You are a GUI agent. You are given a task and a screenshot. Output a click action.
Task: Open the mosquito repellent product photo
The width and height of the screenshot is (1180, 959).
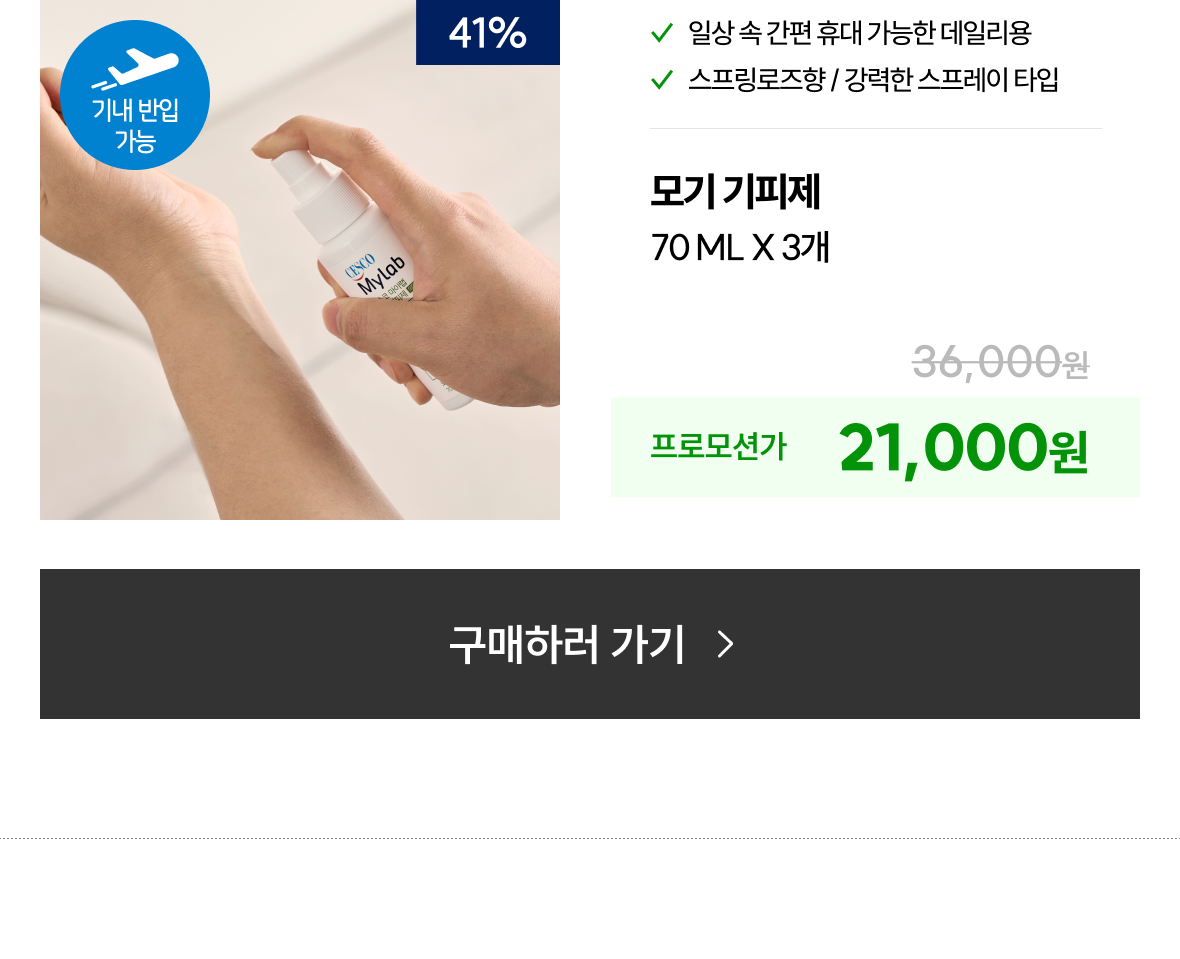(x=300, y=260)
